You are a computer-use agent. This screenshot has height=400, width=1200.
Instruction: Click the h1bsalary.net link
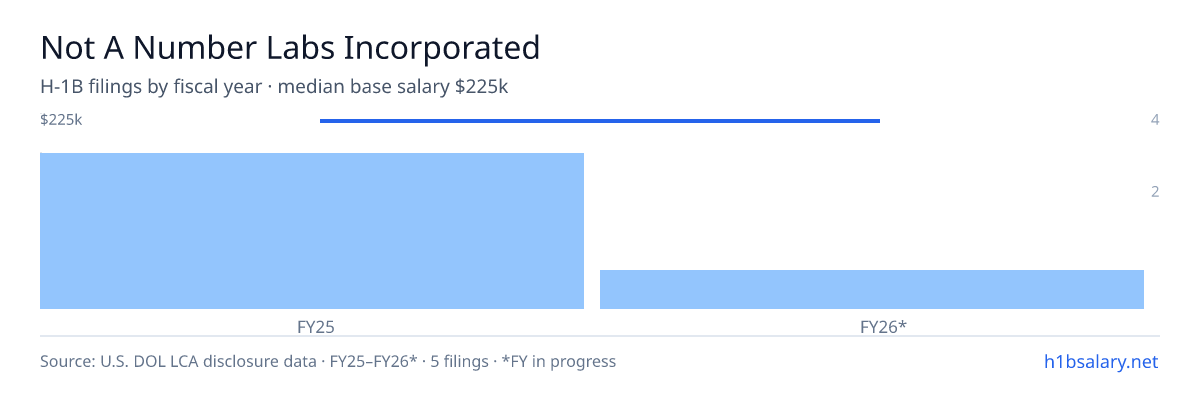pos(1101,361)
